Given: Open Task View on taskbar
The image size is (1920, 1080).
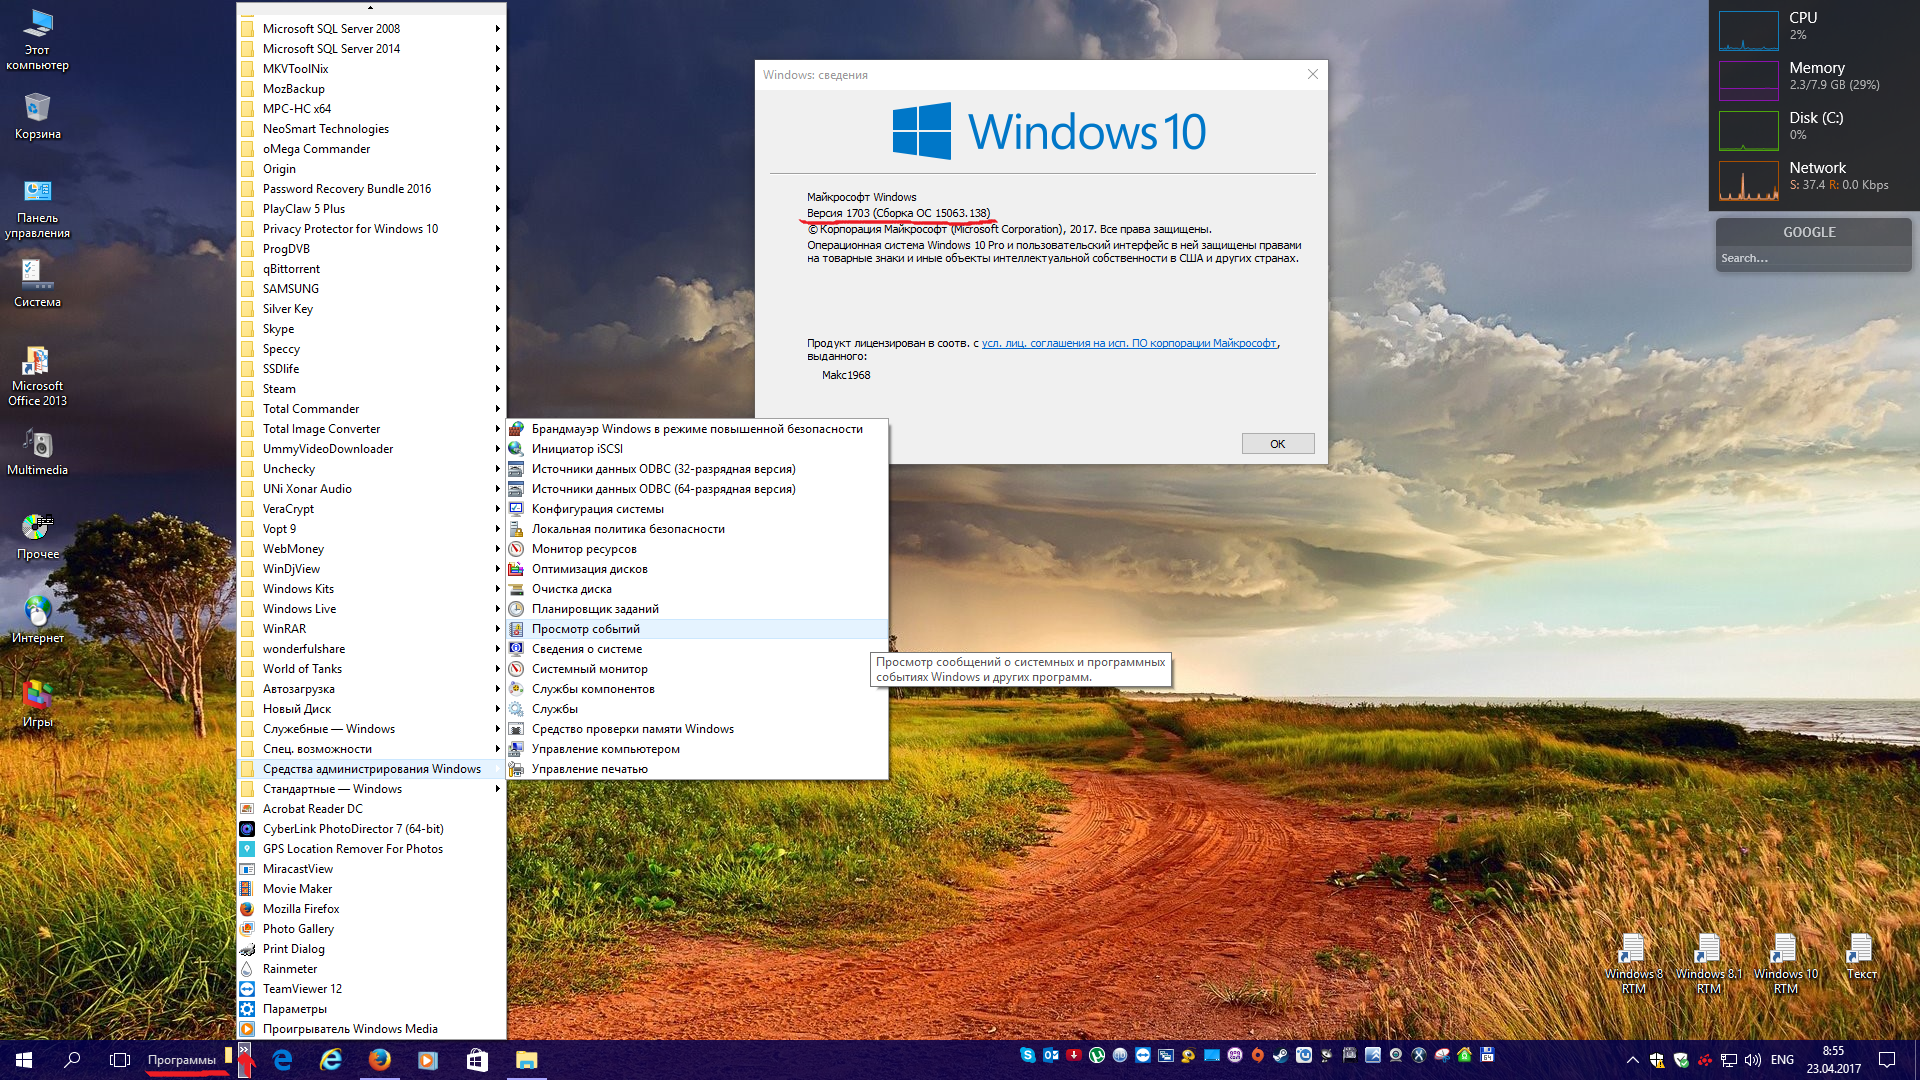Looking at the screenshot, I should click(x=120, y=1060).
